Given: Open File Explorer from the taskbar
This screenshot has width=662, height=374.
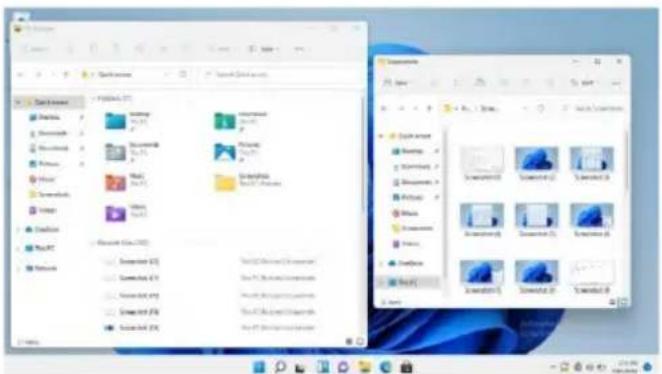Looking at the screenshot, I should coord(364,366).
